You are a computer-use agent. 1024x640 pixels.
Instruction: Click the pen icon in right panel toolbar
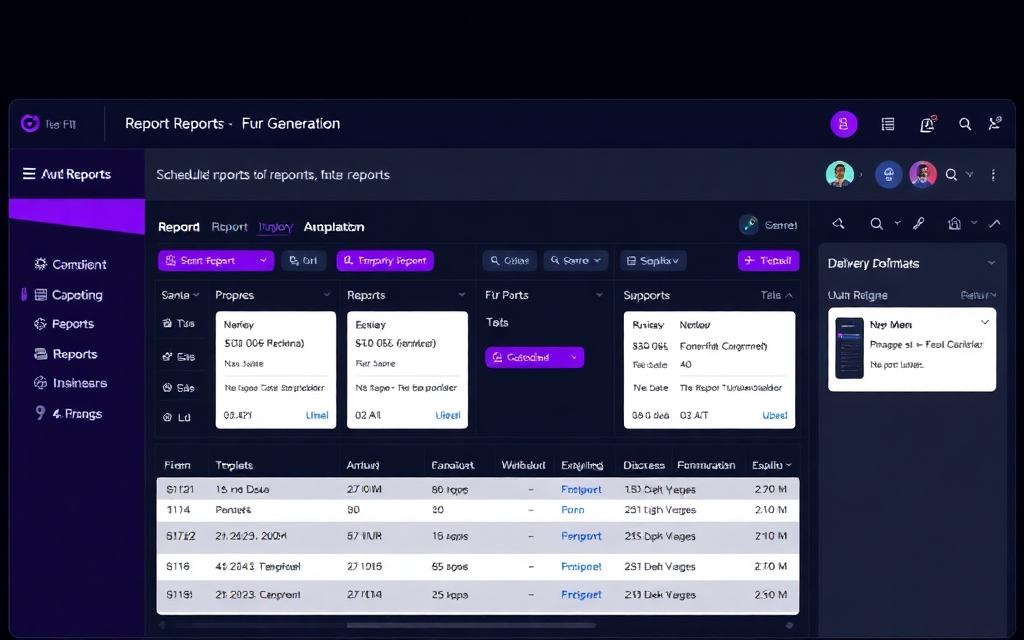pos(919,223)
